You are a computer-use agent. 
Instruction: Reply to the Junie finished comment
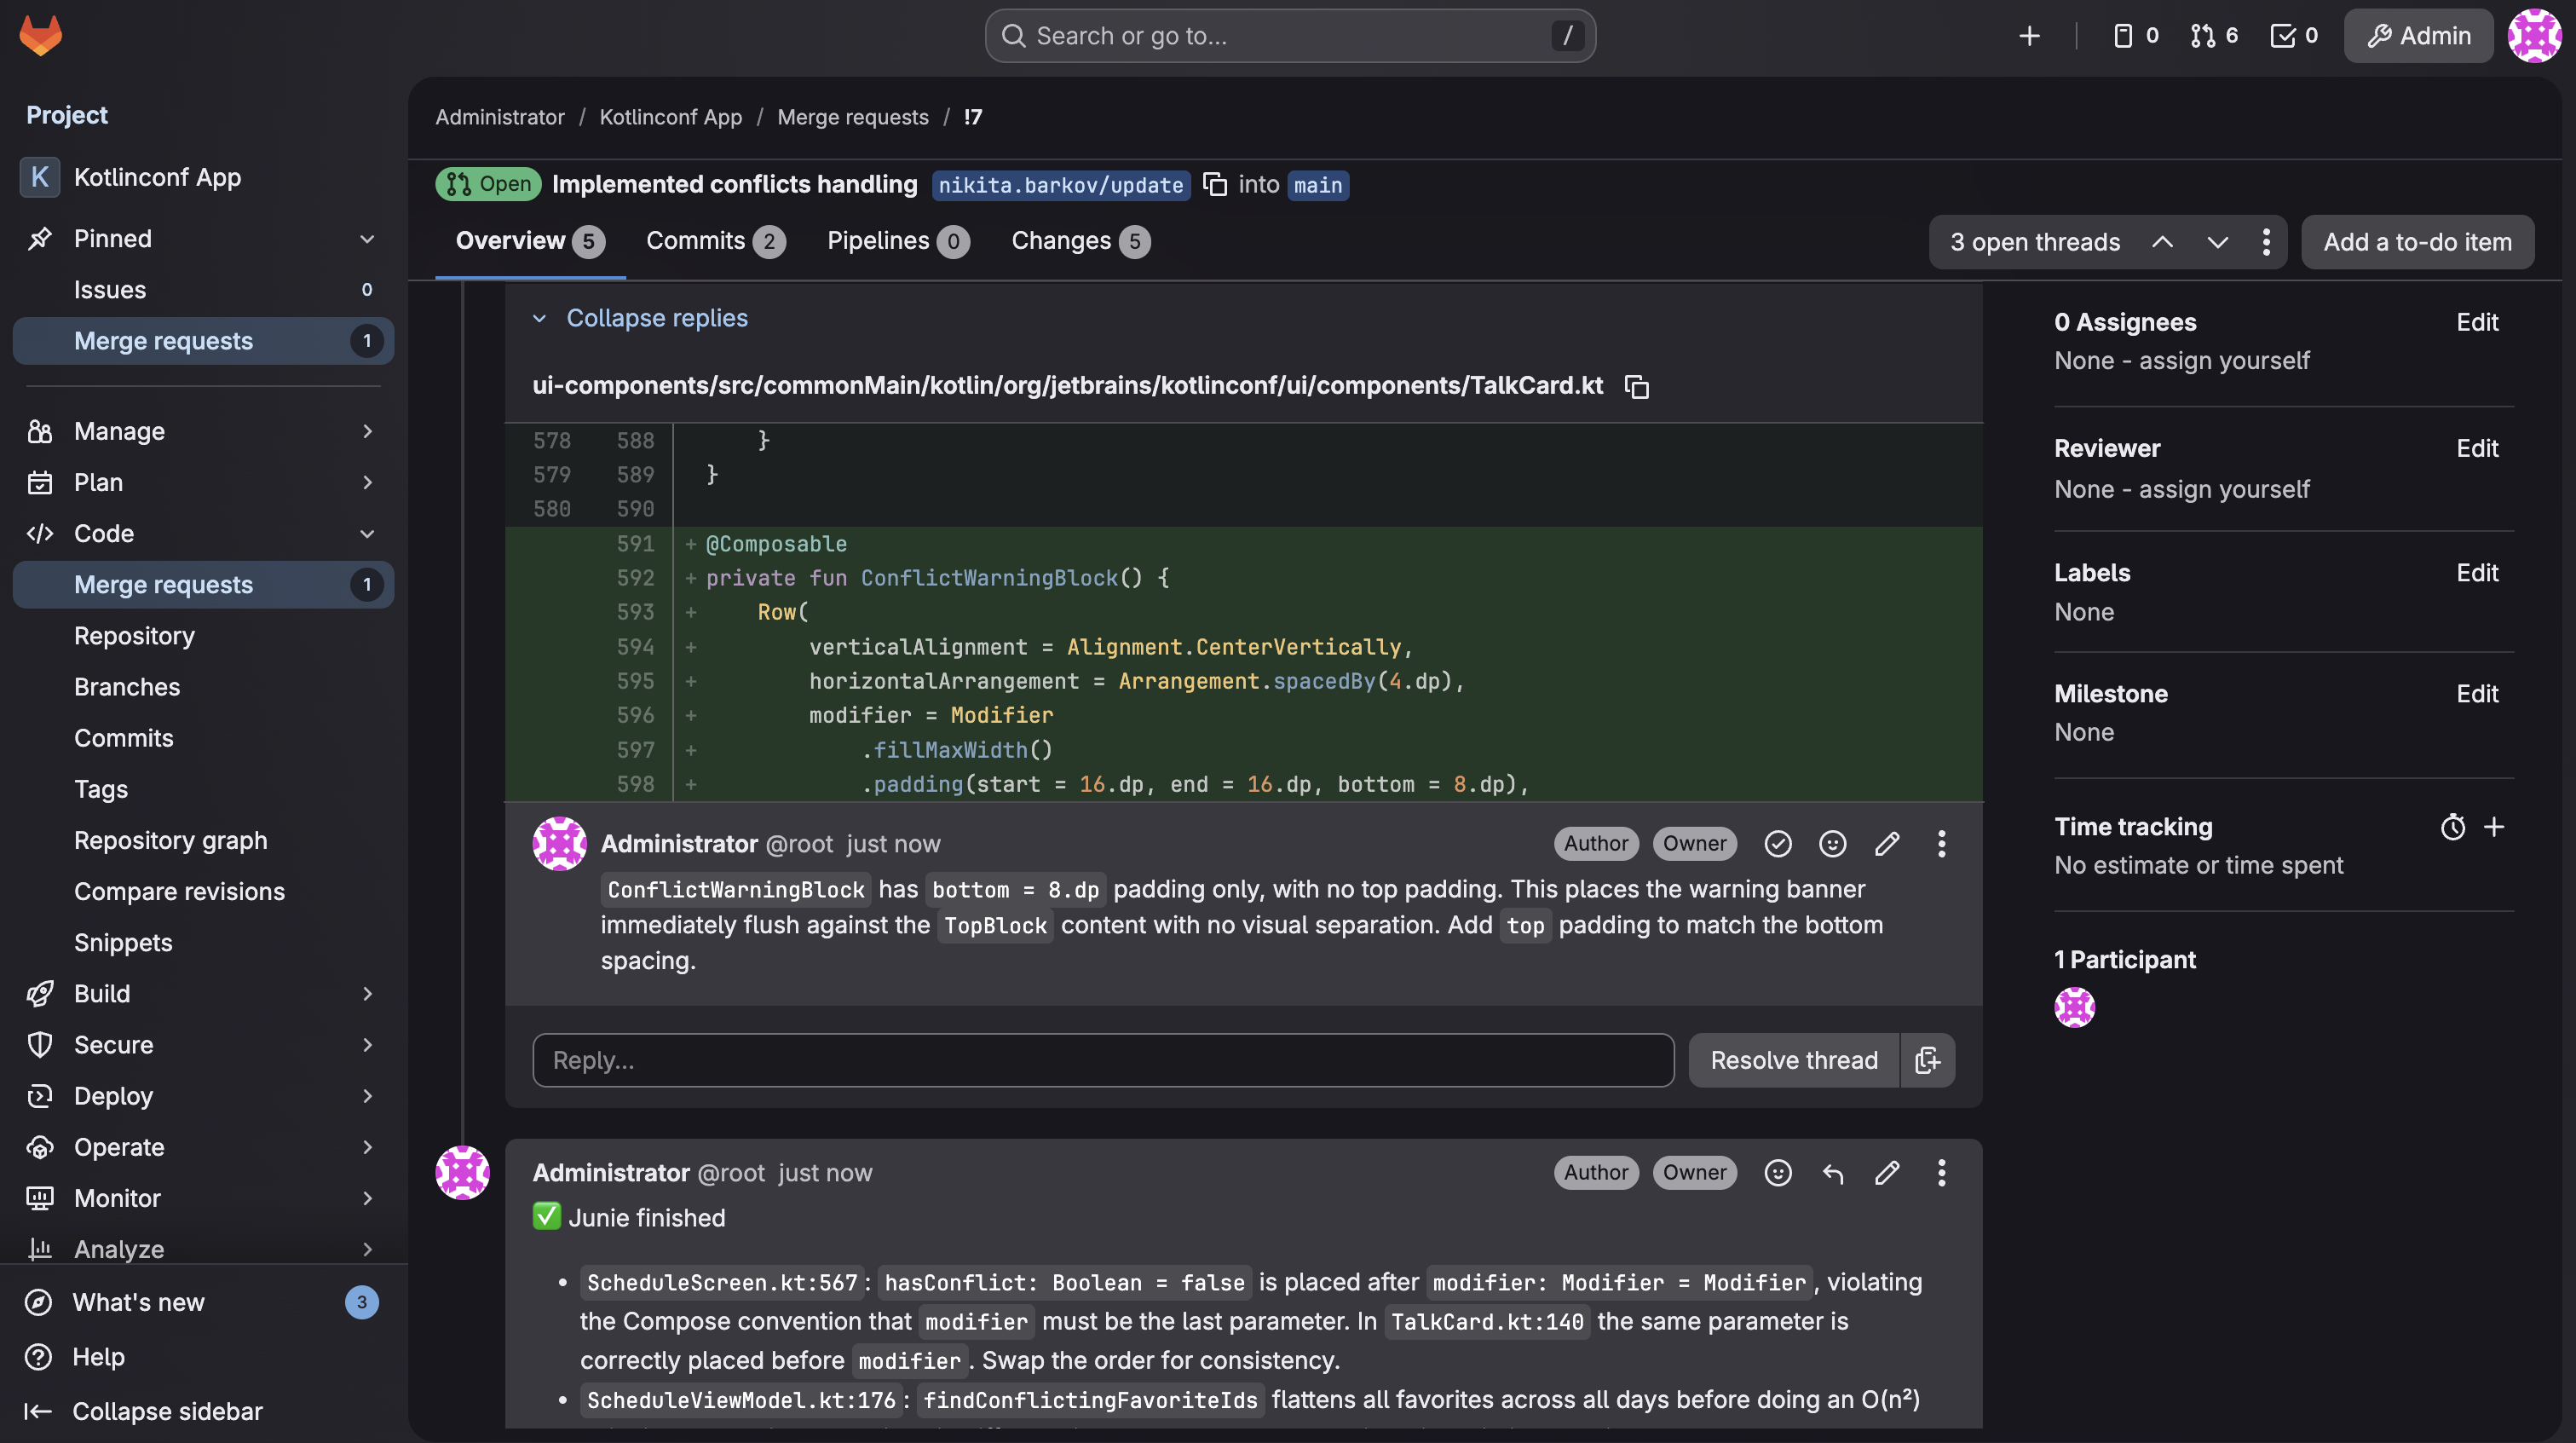pyautogui.click(x=1832, y=1172)
